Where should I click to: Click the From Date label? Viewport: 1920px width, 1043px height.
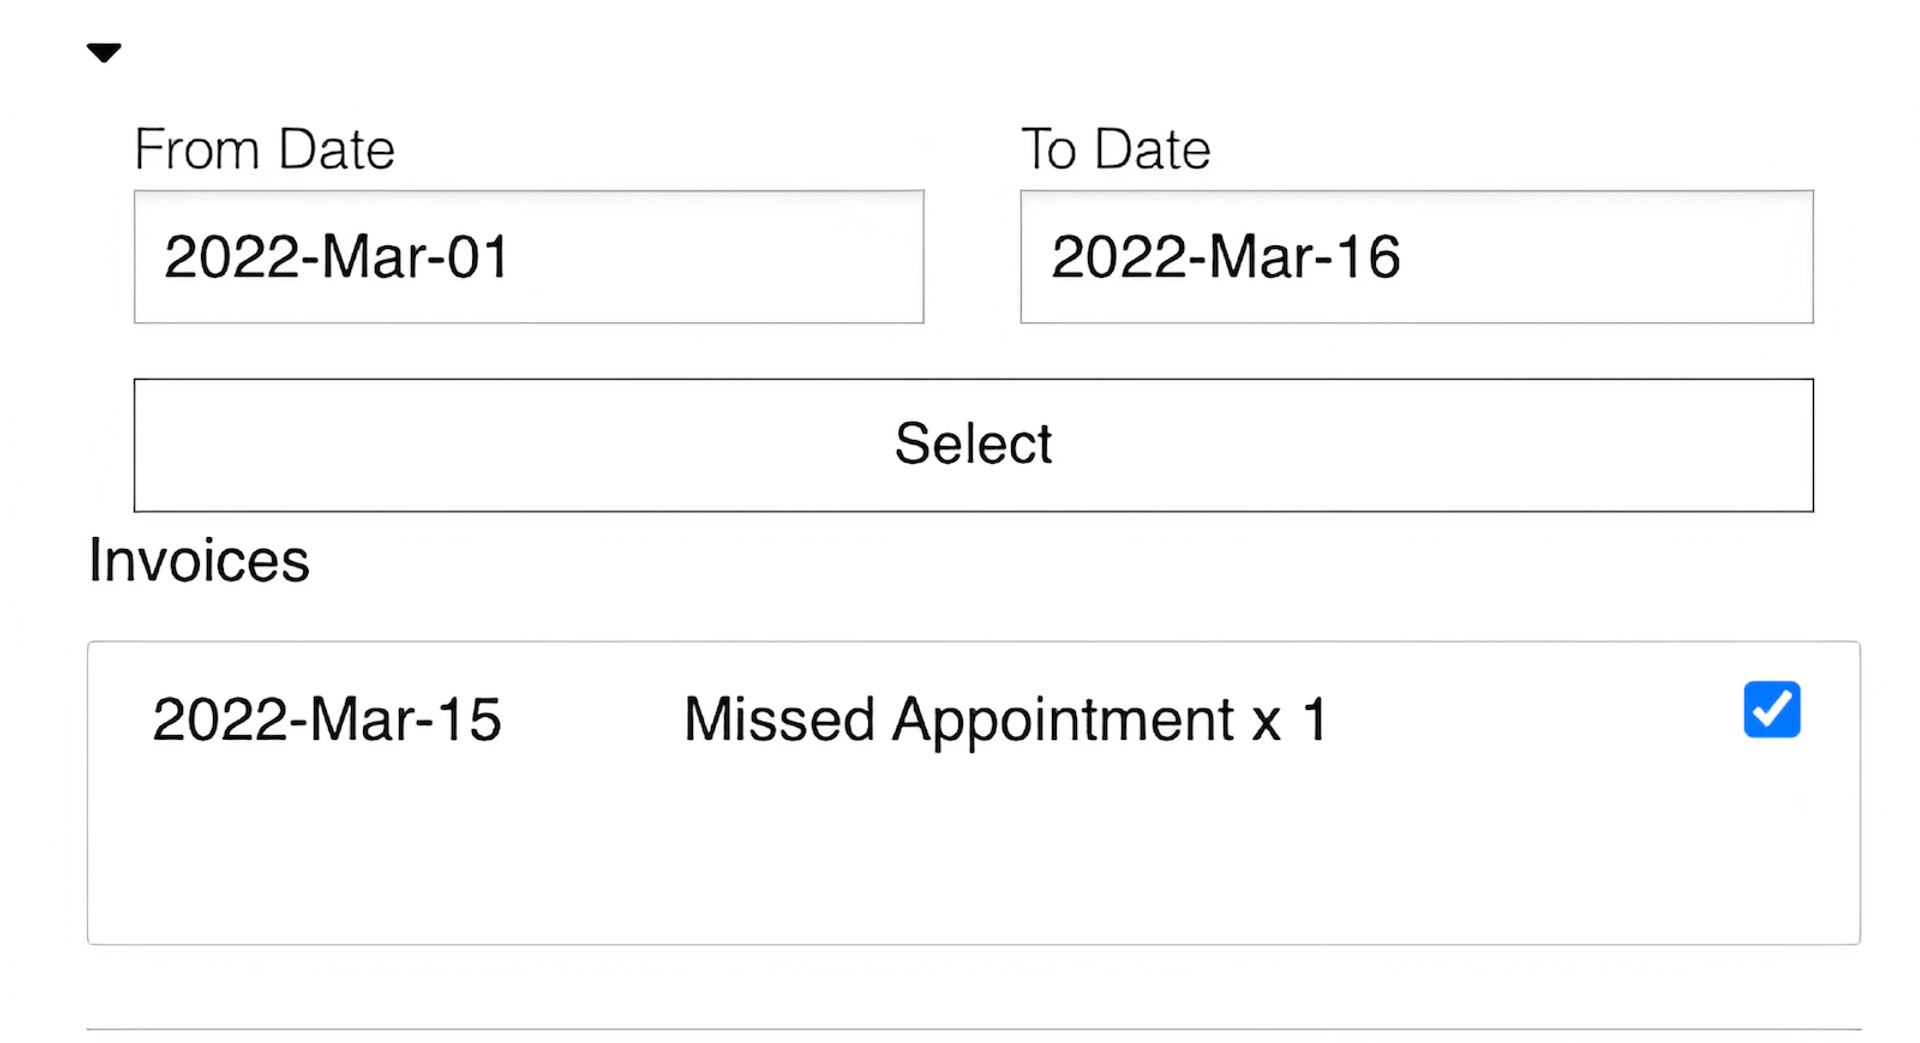point(264,150)
